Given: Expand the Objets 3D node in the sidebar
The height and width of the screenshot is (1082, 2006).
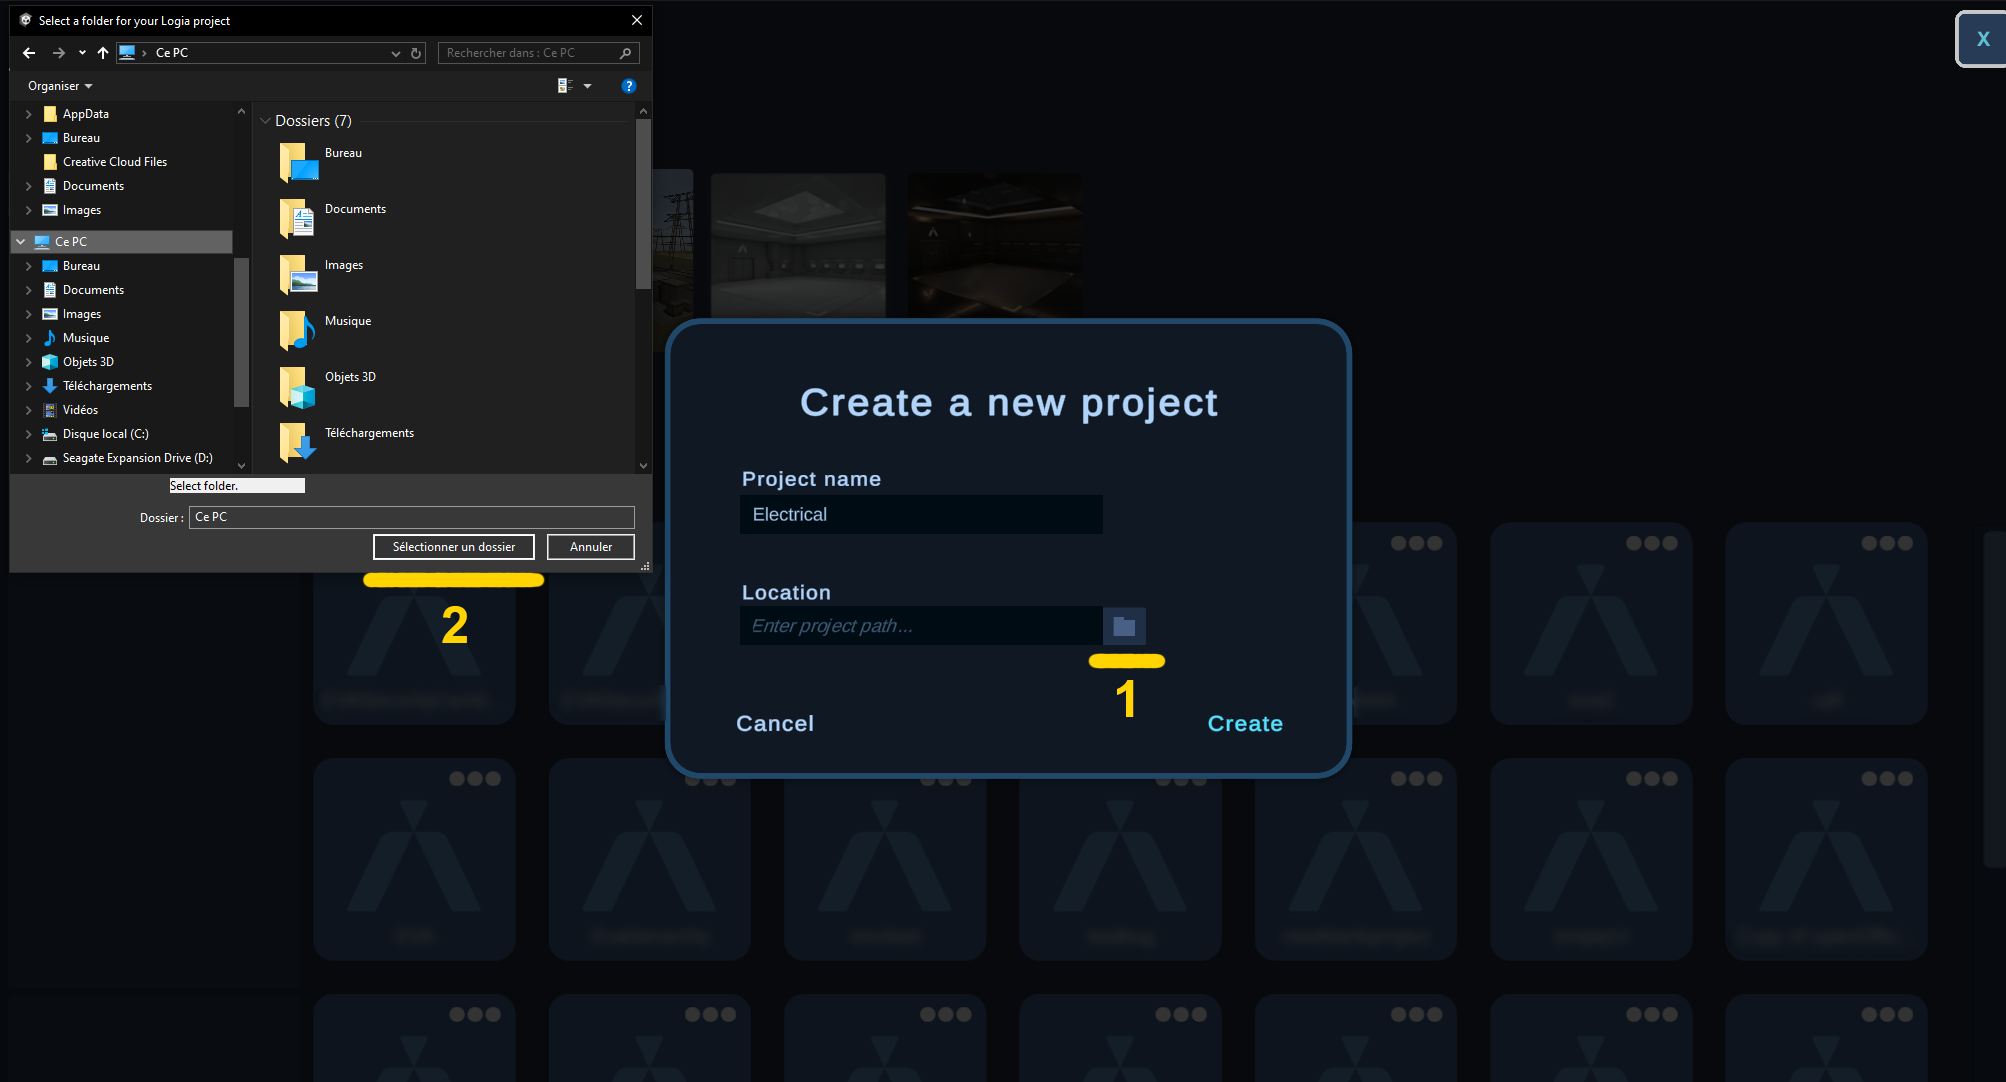Looking at the screenshot, I should tap(28, 361).
